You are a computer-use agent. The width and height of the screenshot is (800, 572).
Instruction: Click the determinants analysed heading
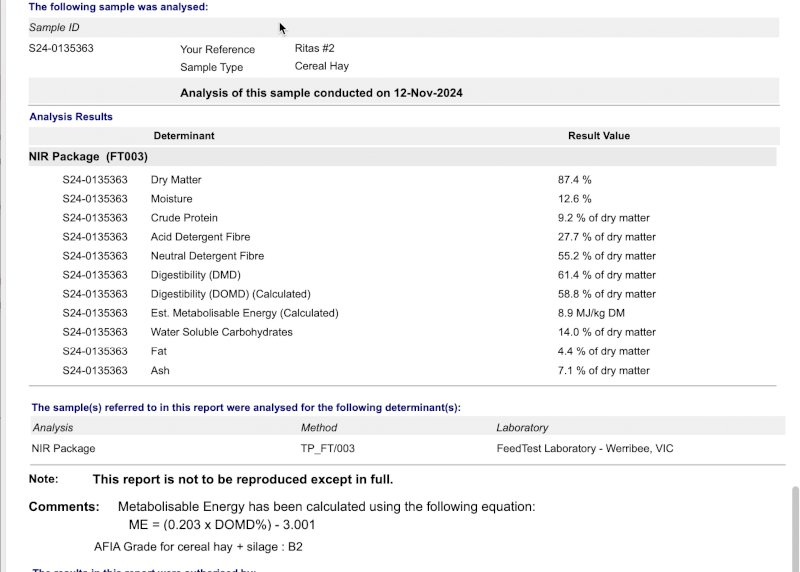[x=246, y=408]
